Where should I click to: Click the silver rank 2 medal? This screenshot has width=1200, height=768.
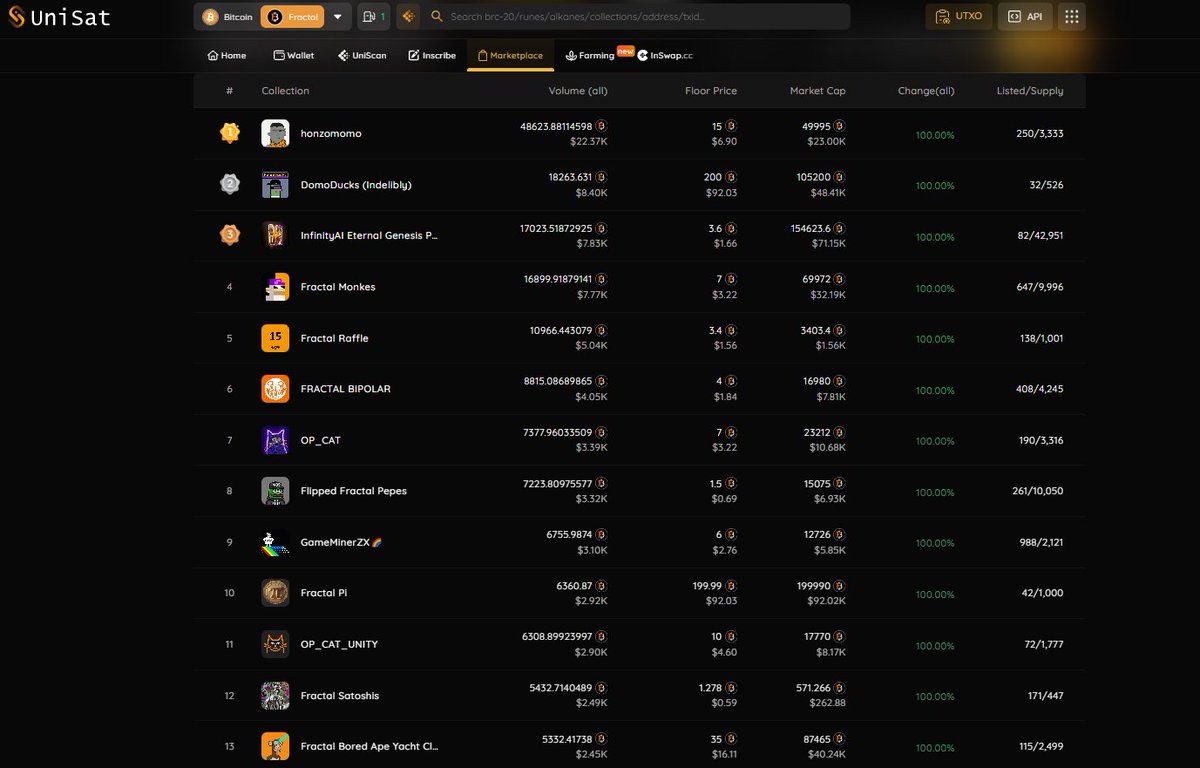[x=230, y=184]
